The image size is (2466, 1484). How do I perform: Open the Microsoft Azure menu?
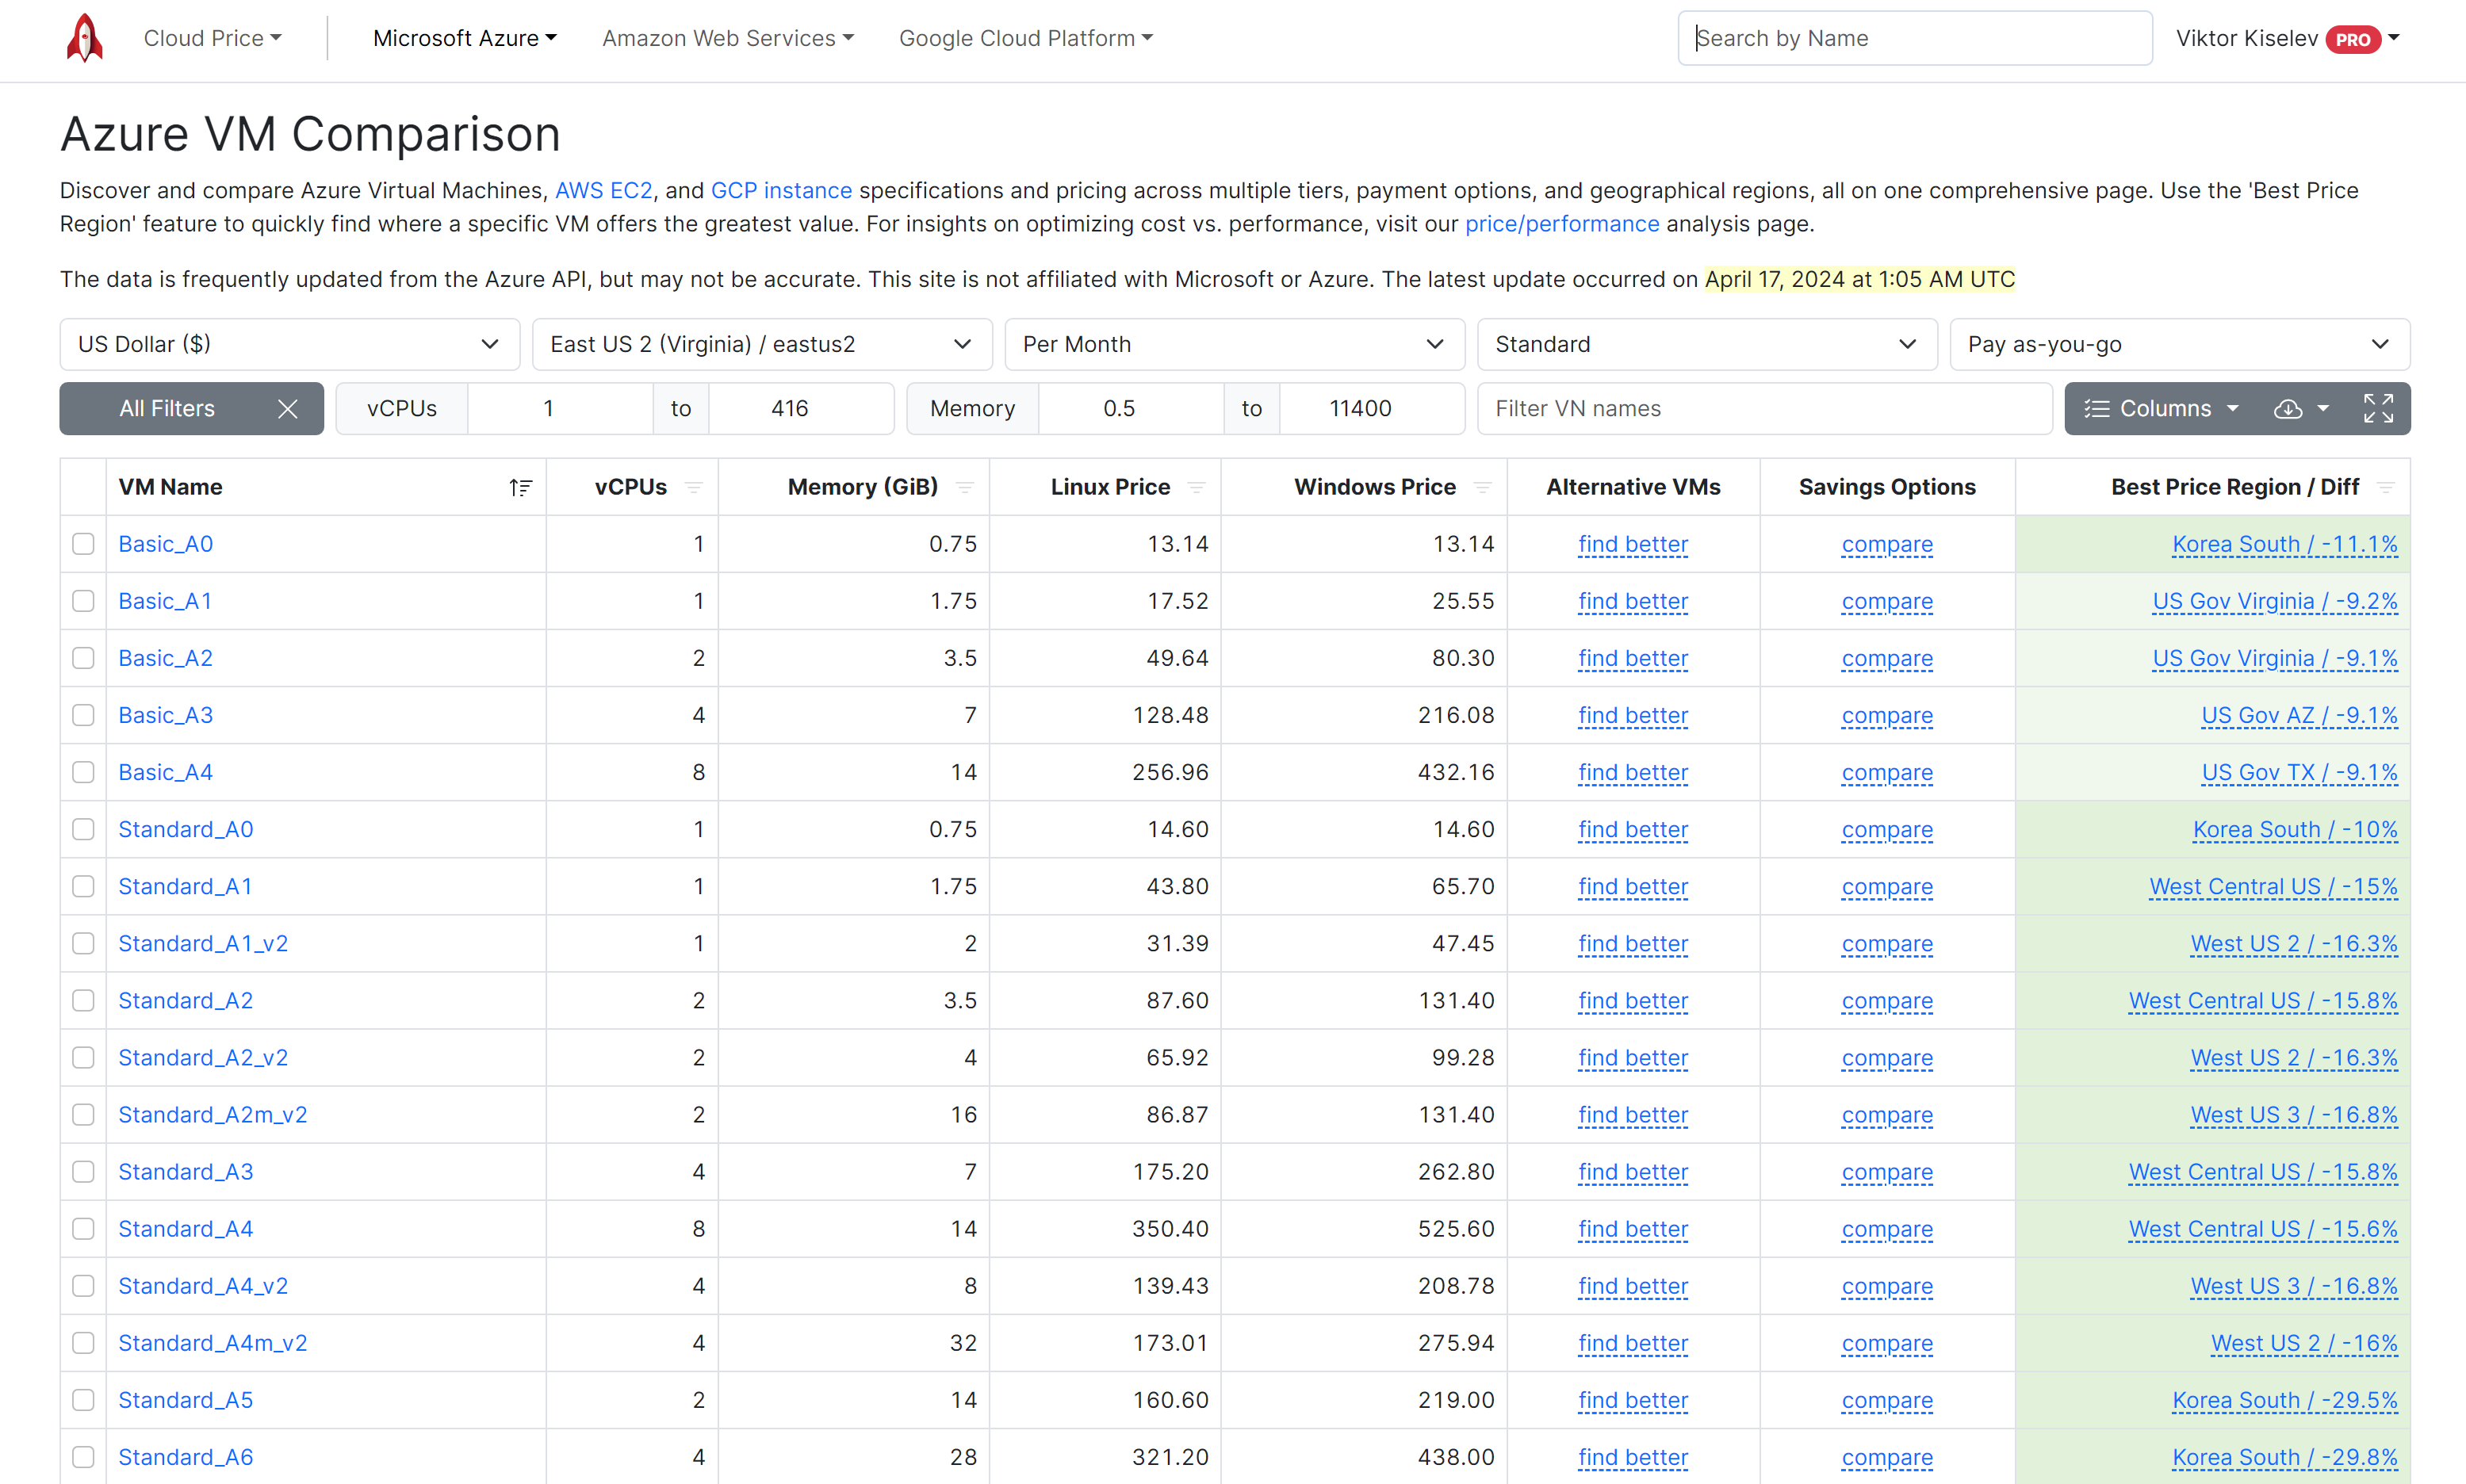[x=464, y=38]
